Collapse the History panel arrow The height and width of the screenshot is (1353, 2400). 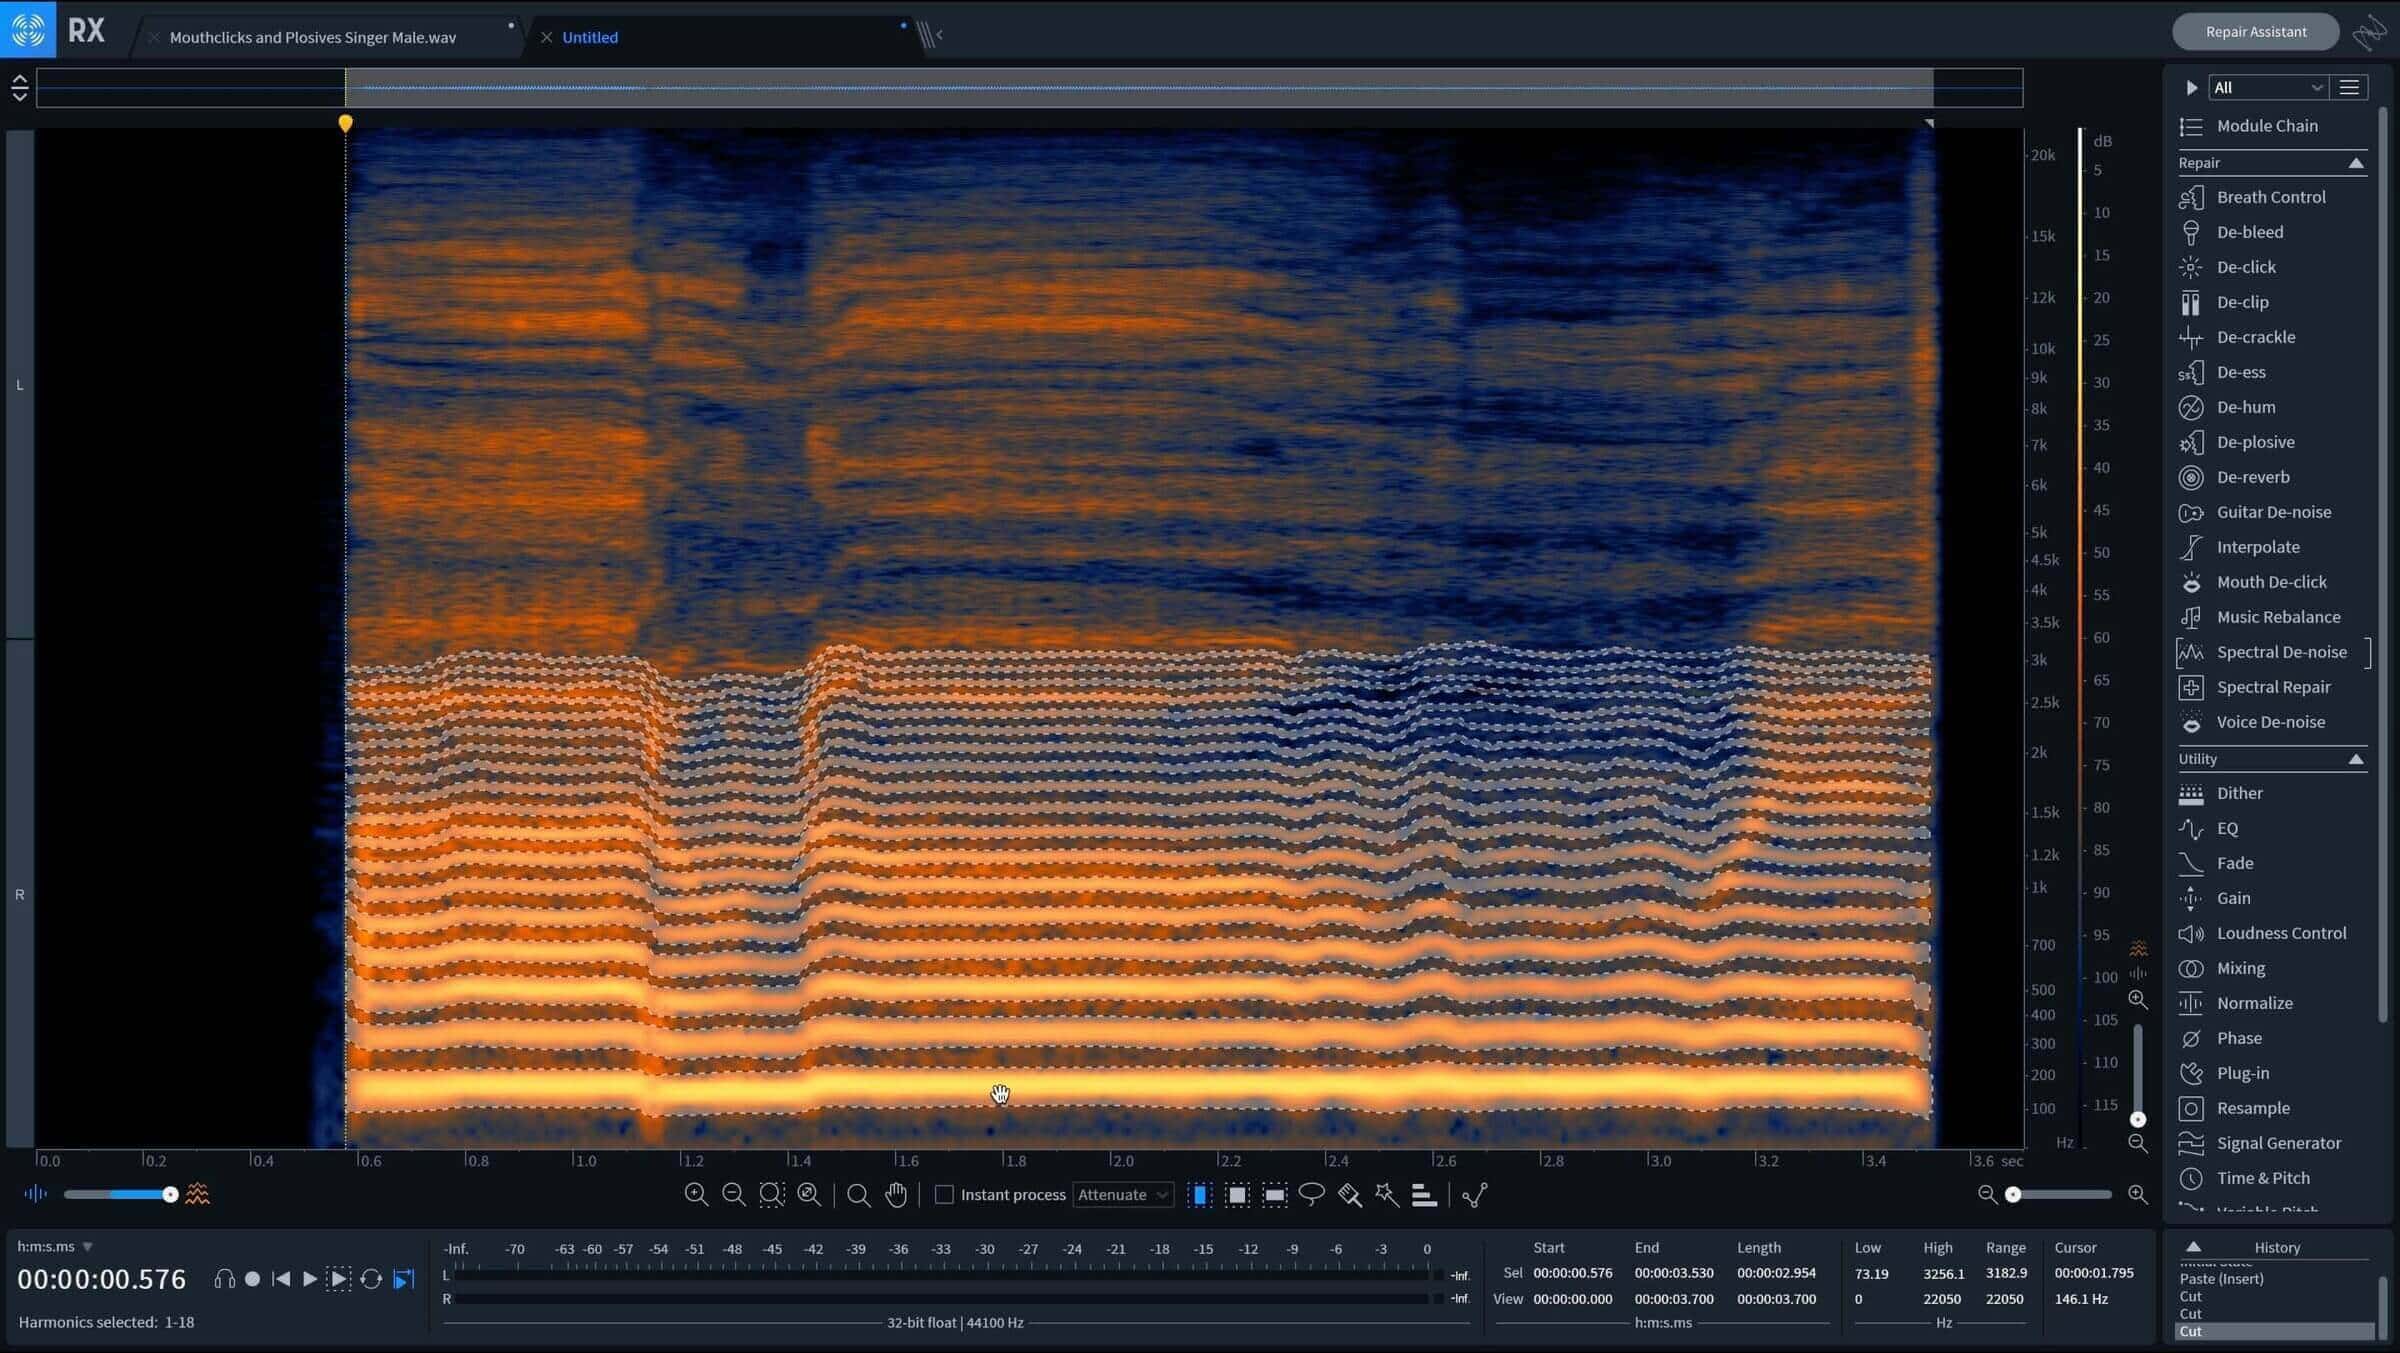pos(2193,1246)
